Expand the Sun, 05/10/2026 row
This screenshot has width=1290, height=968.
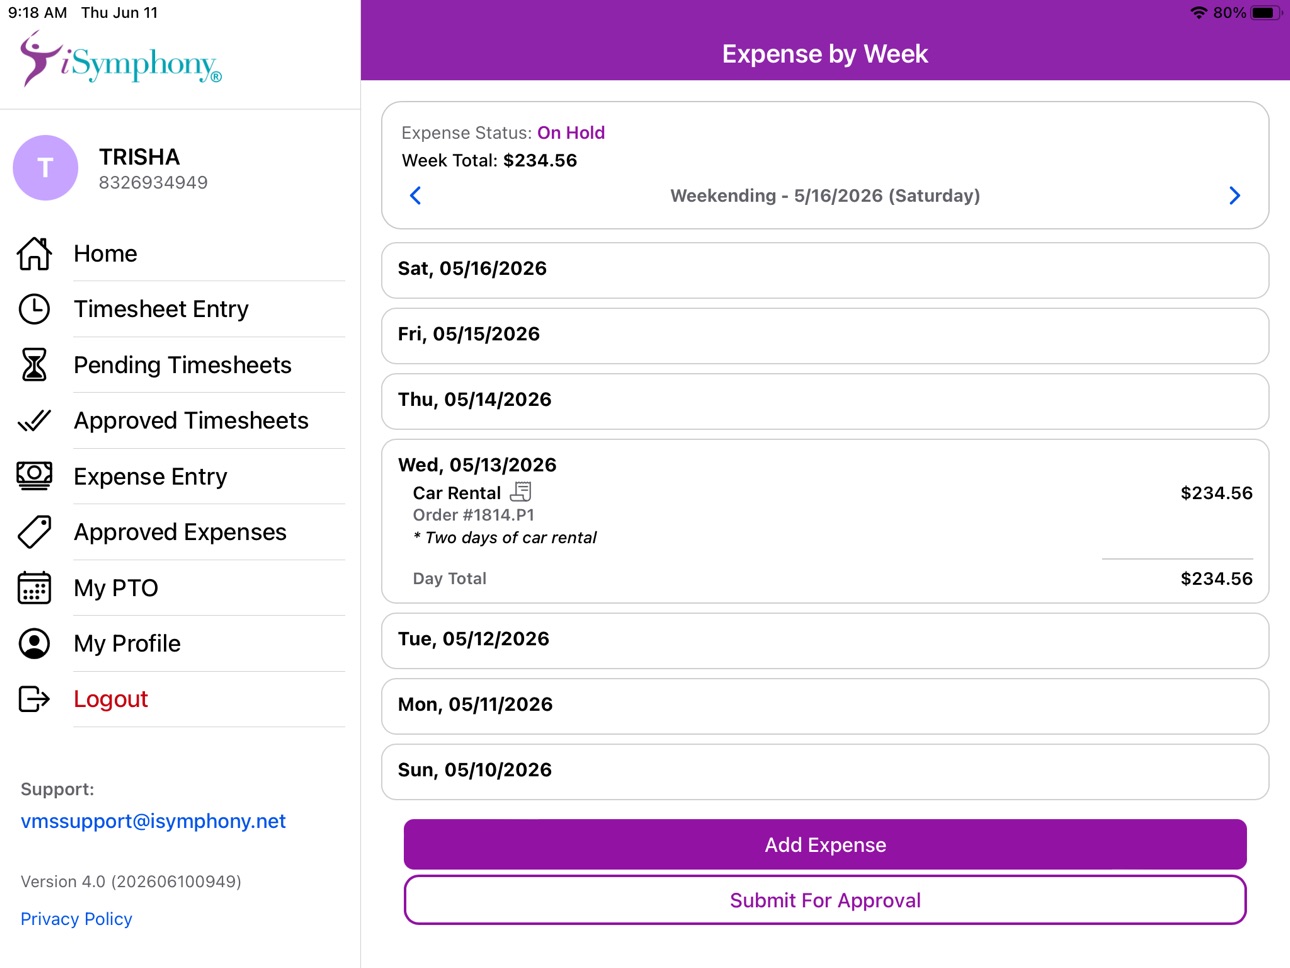825,771
